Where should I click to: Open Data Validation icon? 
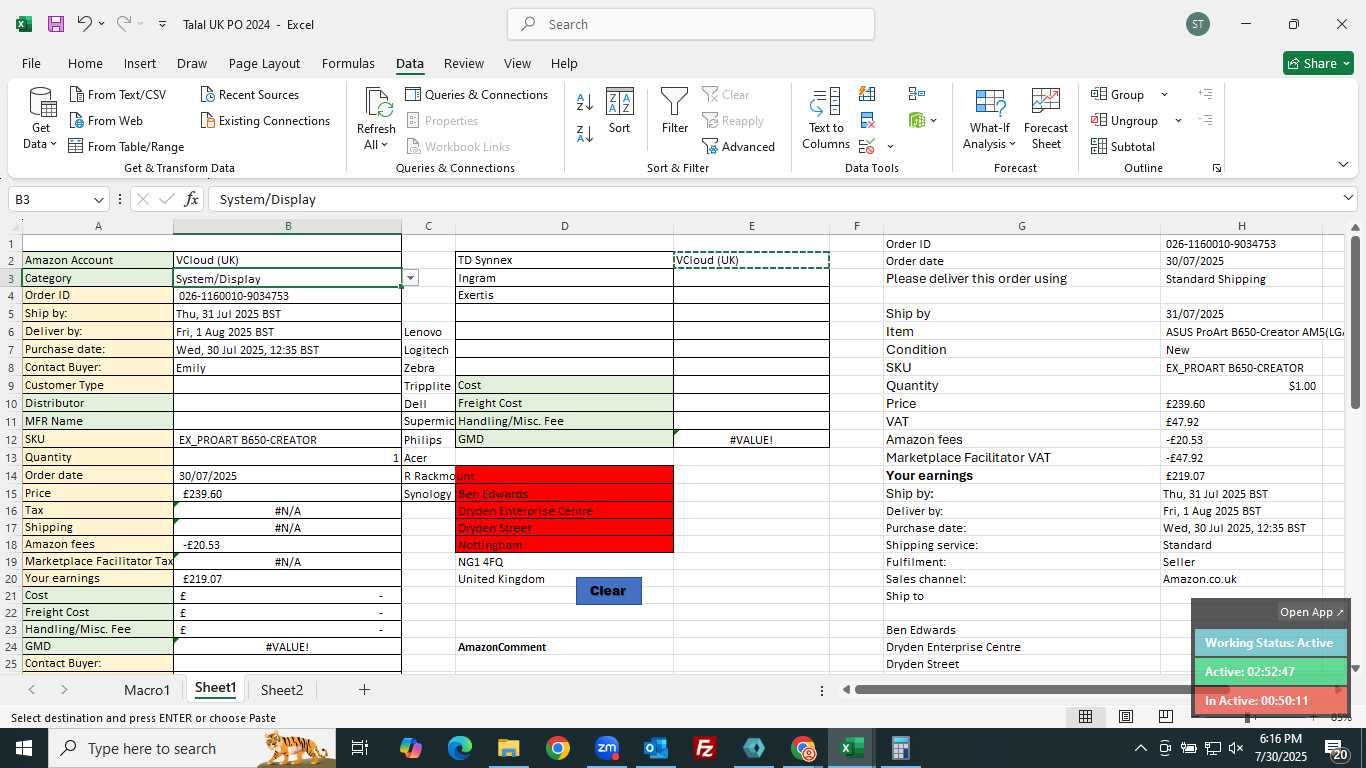pyautogui.click(x=866, y=147)
